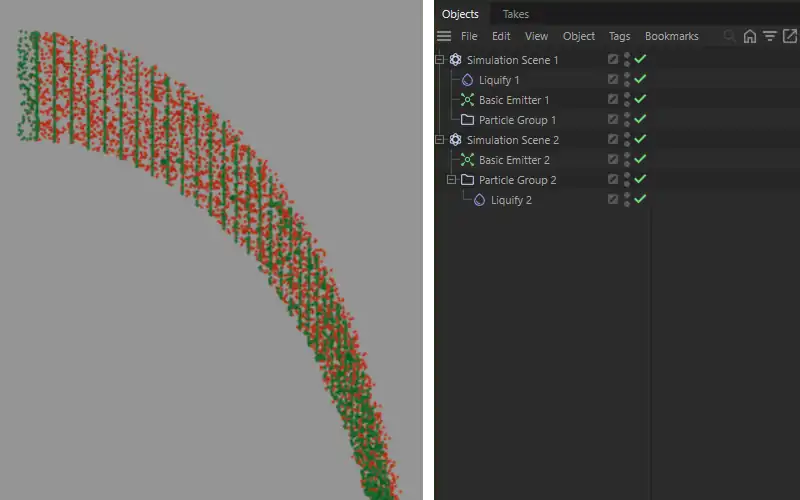Viewport: 800px width, 500px height.
Task: Open the Tags menu
Action: (x=619, y=36)
